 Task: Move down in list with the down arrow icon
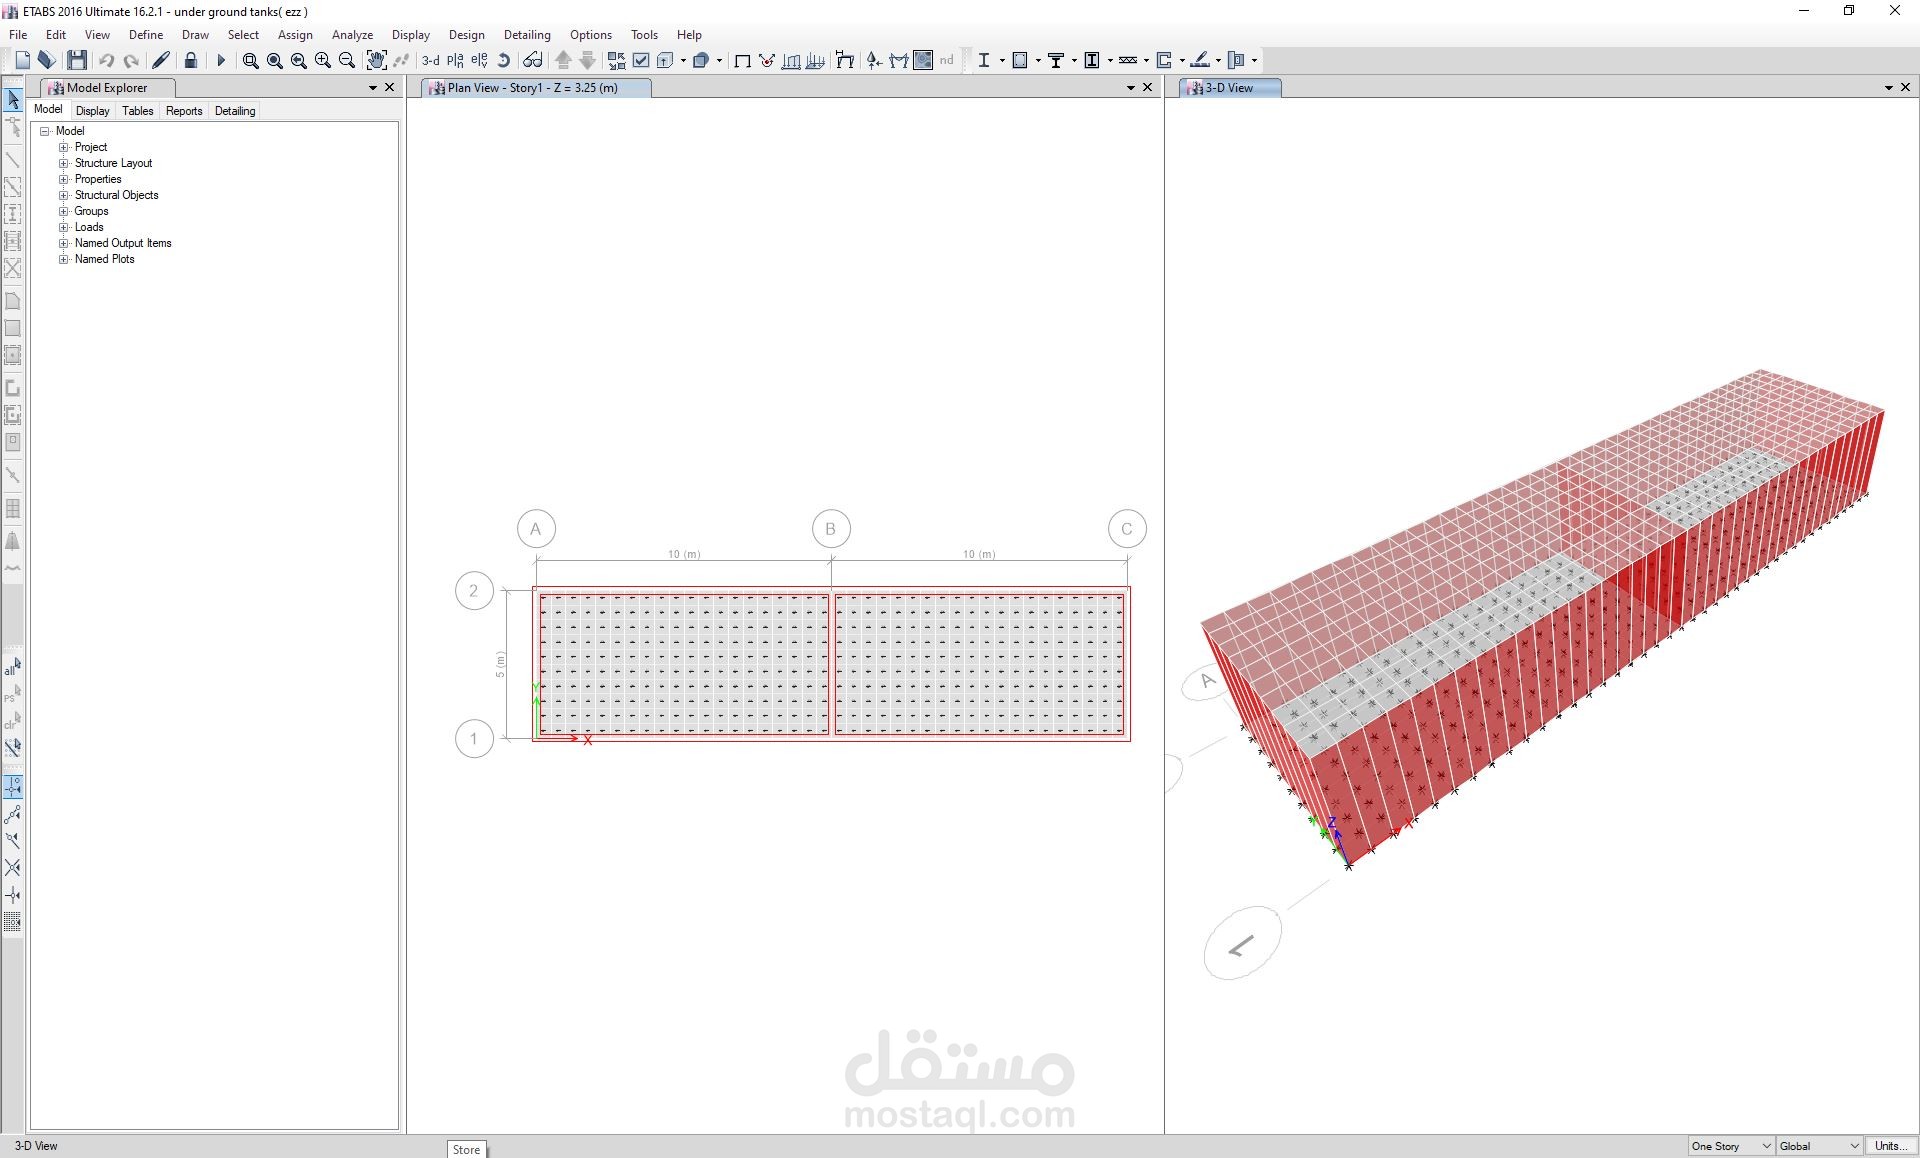pyautogui.click(x=588, y=60)
